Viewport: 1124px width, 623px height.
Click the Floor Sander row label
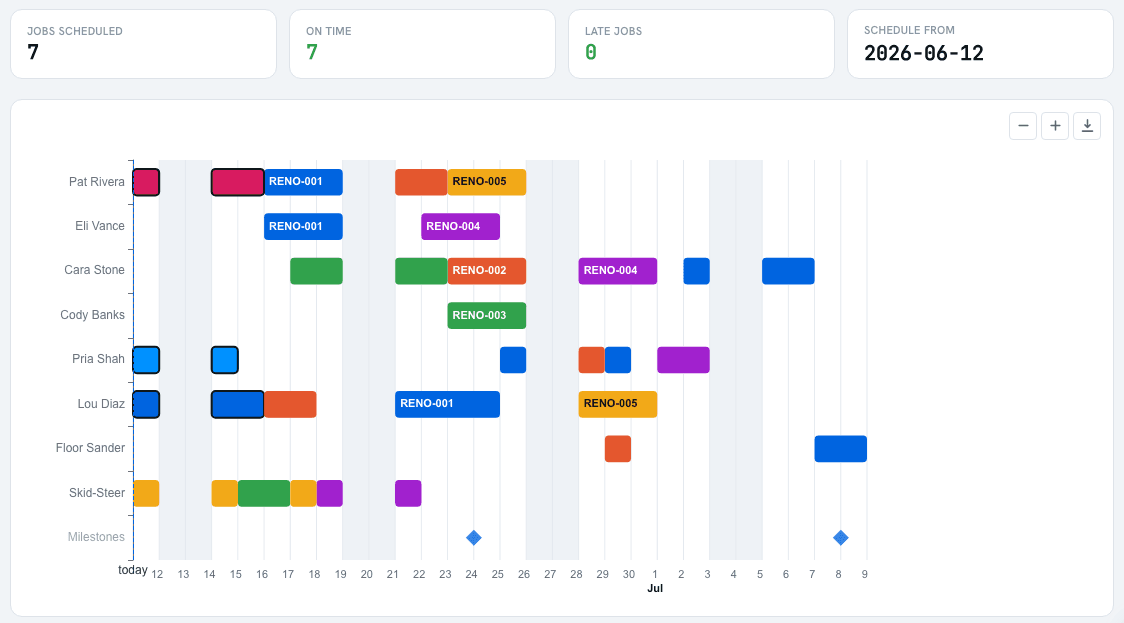[x=90, y=448]
